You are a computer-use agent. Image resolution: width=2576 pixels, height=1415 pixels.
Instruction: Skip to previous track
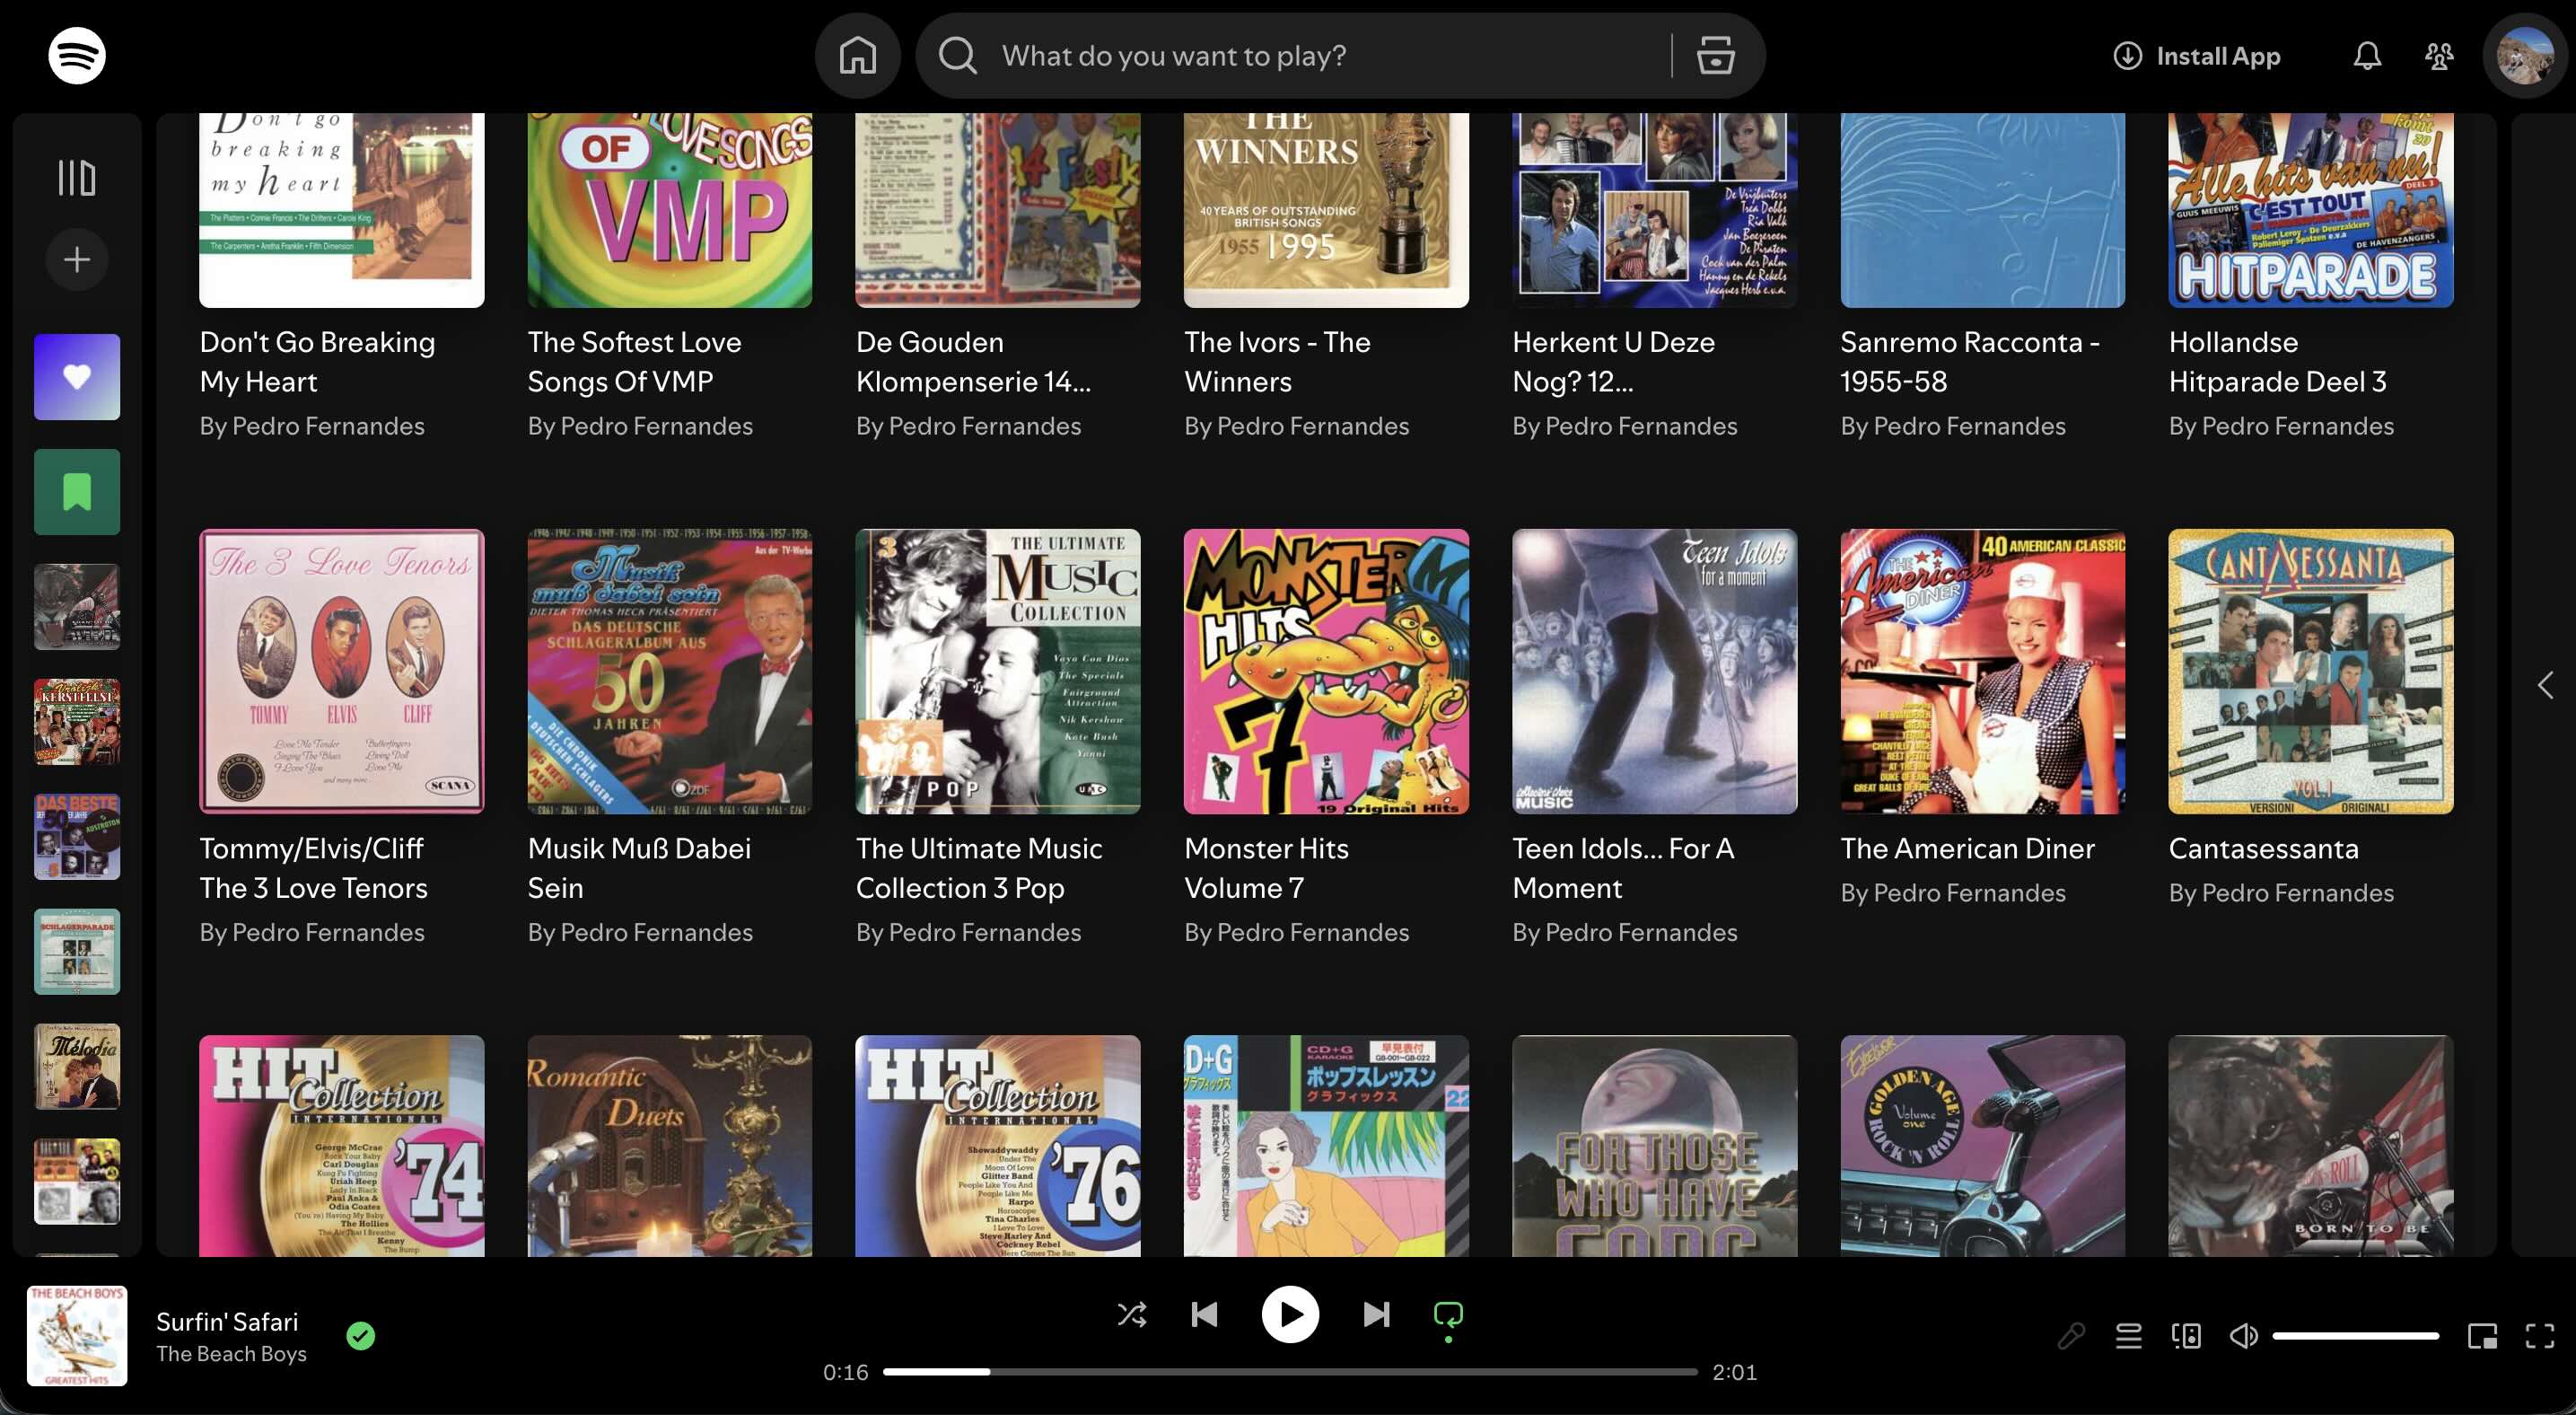(x=1205, y=1314)
